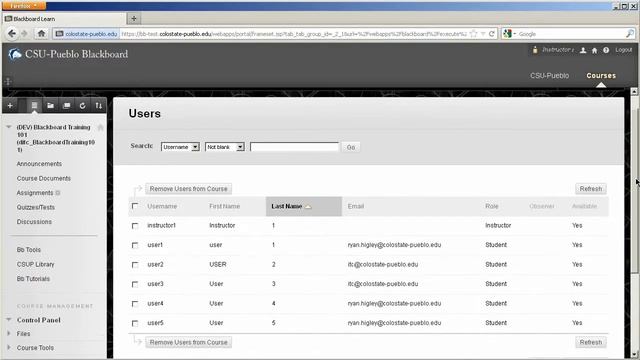Open a new browser tab
The height and width of the screenshot is (360, 640).
(134, 18)
